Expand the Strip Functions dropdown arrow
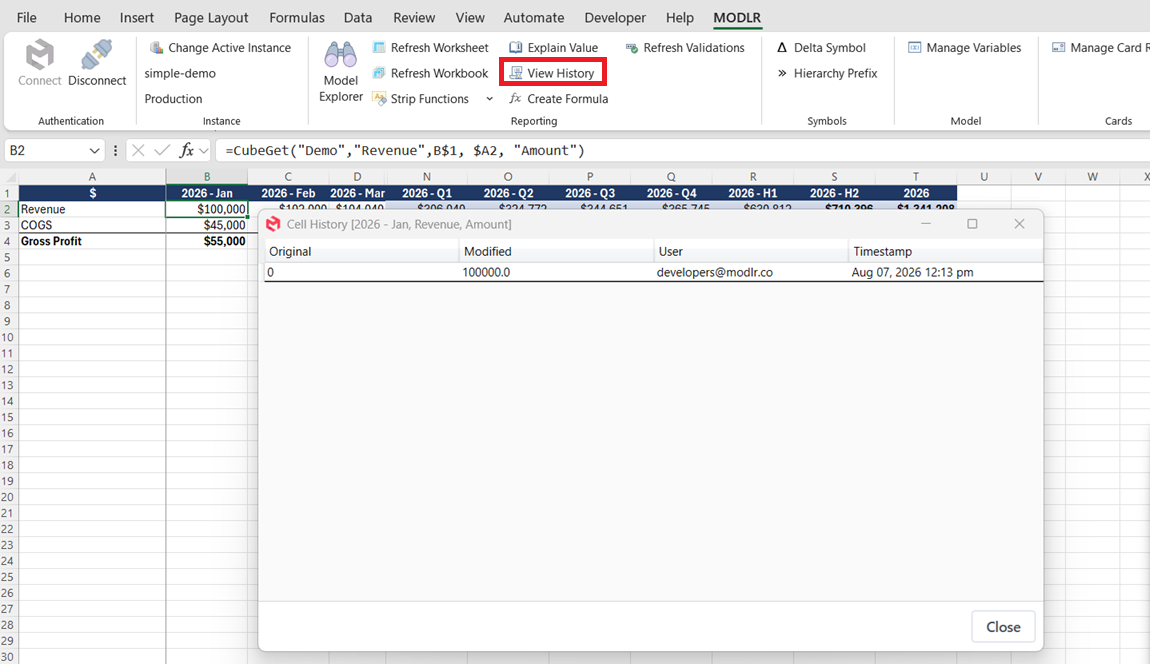1150x665 pixels. pyautogui.click(x=489, y=99)
